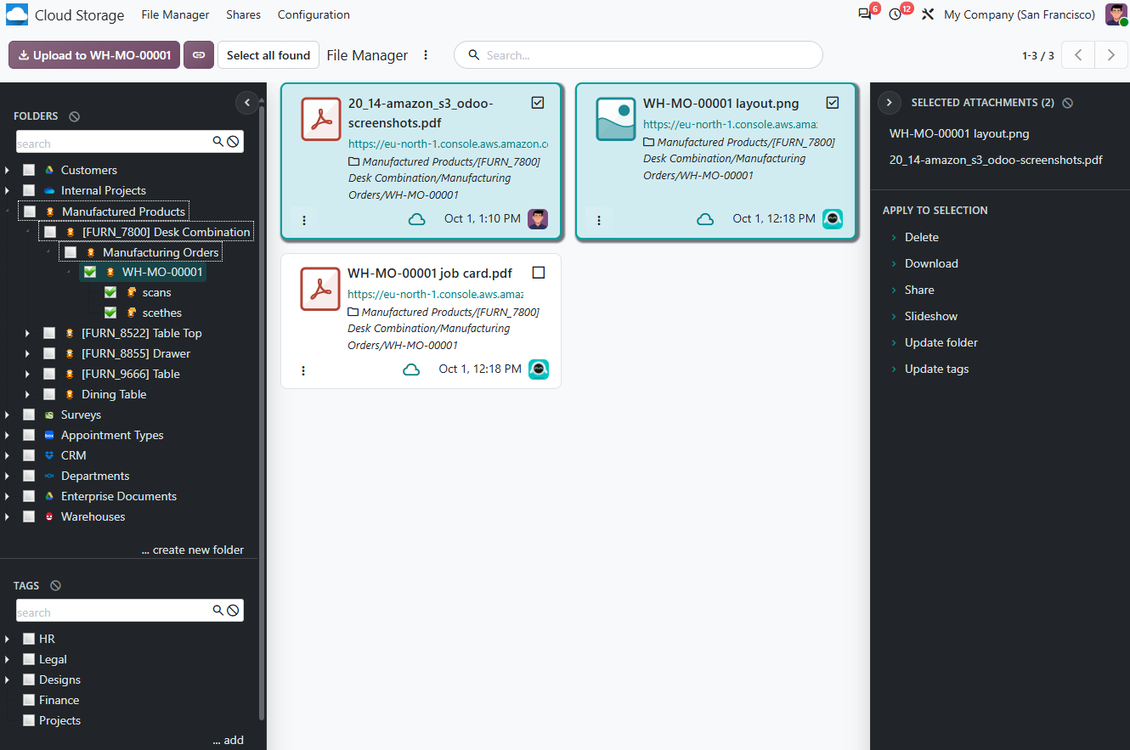Viewport: 1130px width, 750px height.
Task: Focus the main Search field
Action: (x=639, y=55)
